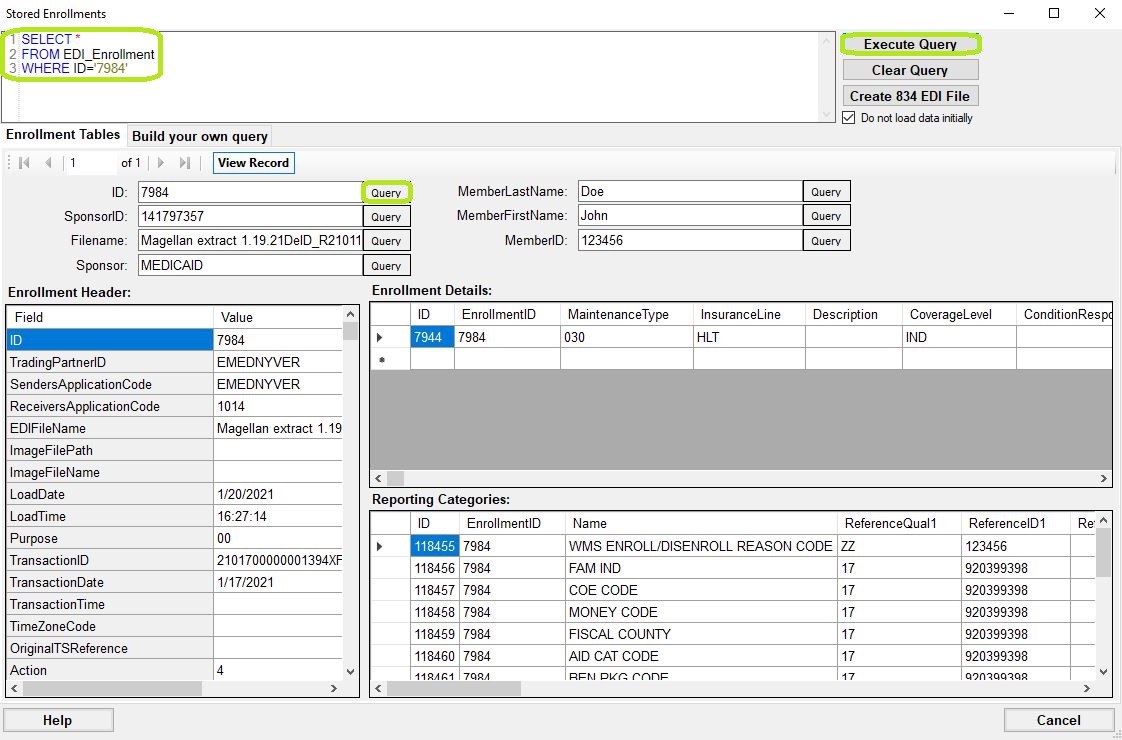The image size is (1122, 740).
Task: Click Query button next to MemberID
Action: 826,240
